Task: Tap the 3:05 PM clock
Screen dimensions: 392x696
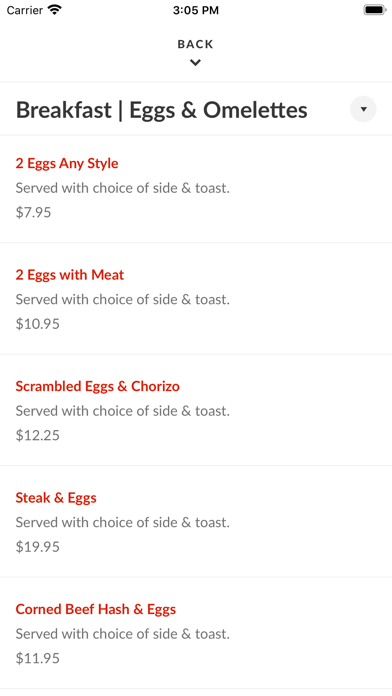Action: pyautogui.click(x=196, y=10)
